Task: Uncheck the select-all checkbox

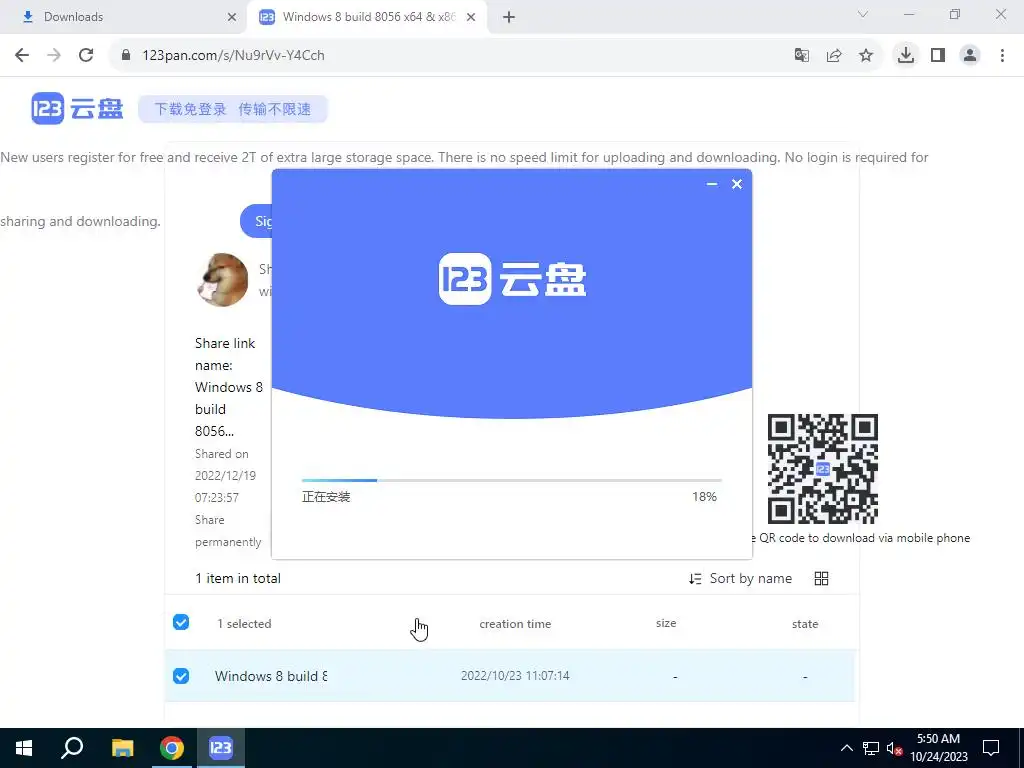Action: click(181, 622)
